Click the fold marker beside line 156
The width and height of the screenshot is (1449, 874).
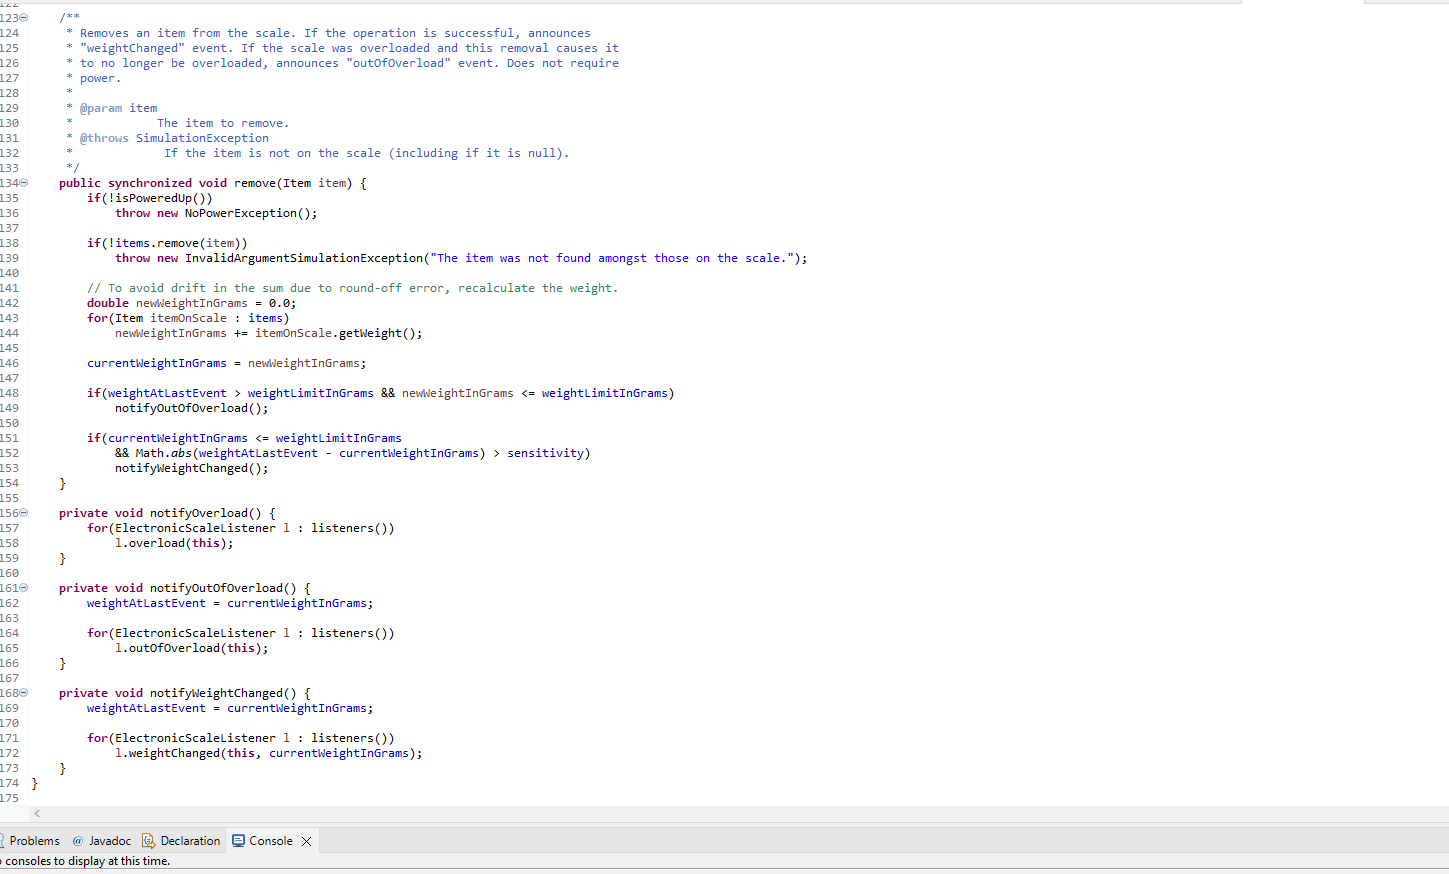coord(23,512)
